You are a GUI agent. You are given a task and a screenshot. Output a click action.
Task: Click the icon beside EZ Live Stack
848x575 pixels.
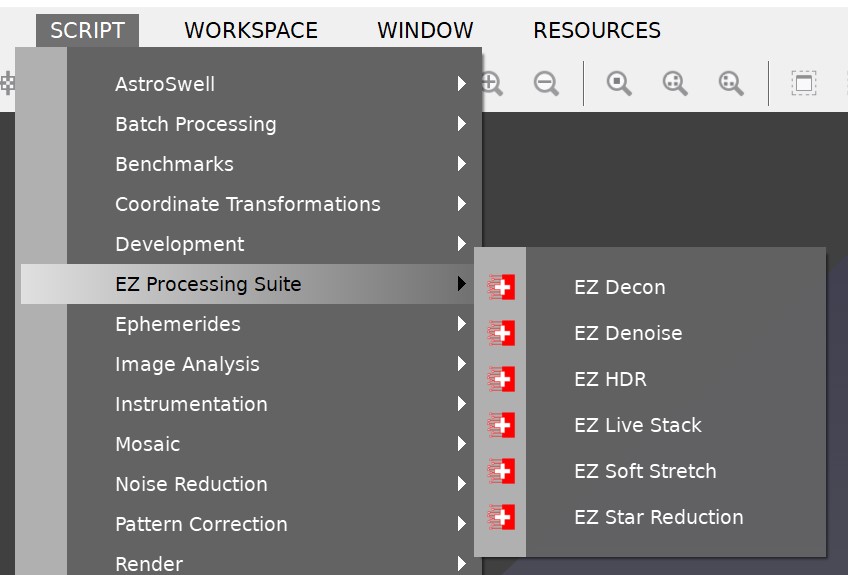coord(501,425)
